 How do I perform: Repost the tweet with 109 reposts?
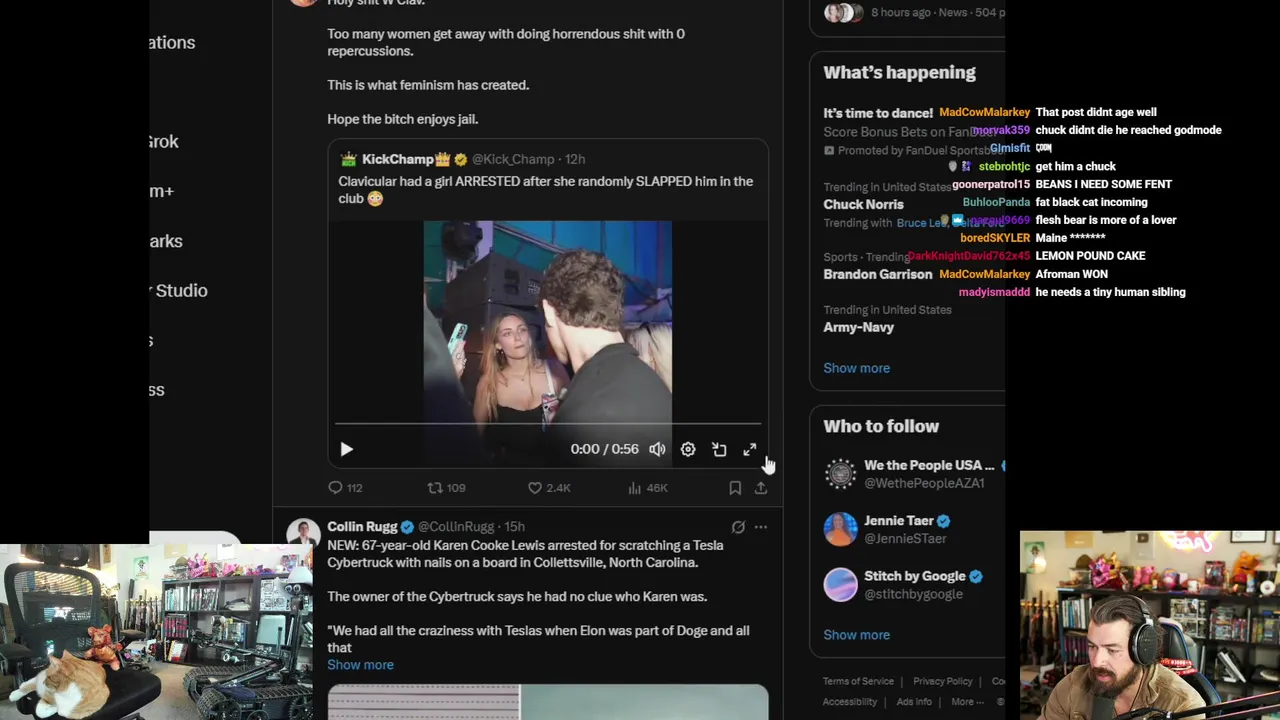[x=446, y=488]
